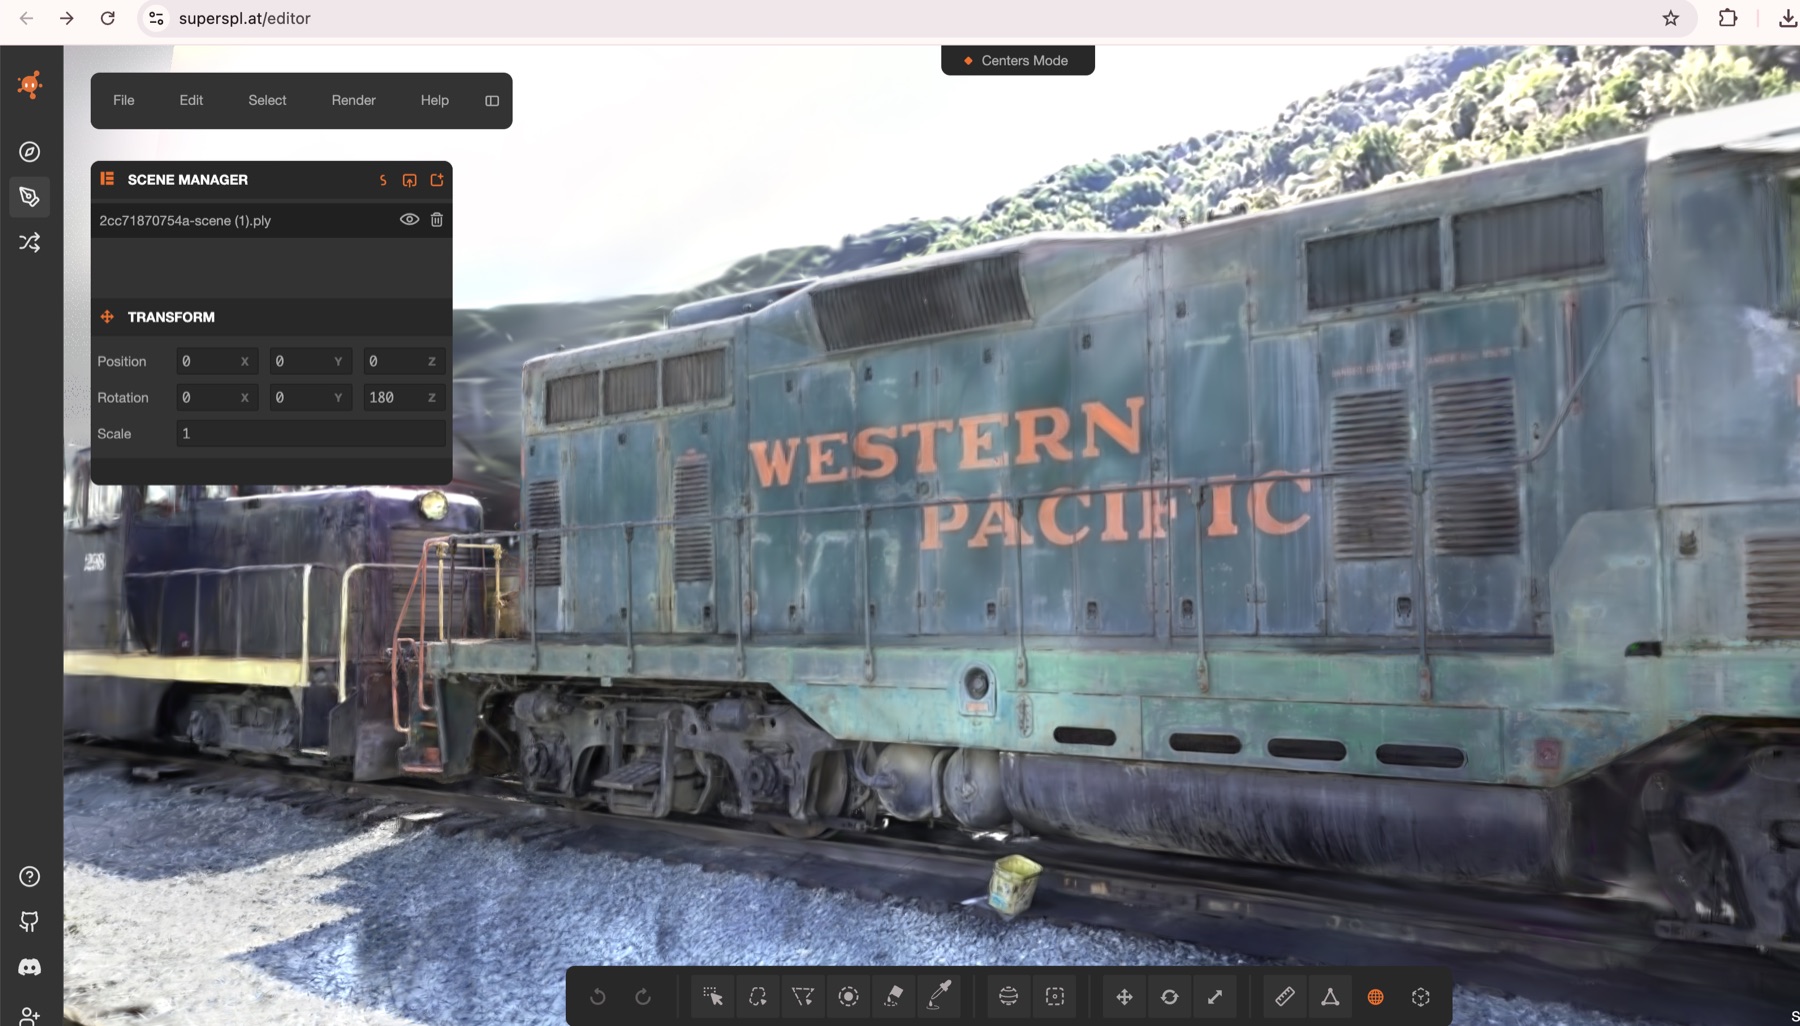Click the SCENE MANAGER panel title
1800x1026 pixels.
tap(188, 180)
